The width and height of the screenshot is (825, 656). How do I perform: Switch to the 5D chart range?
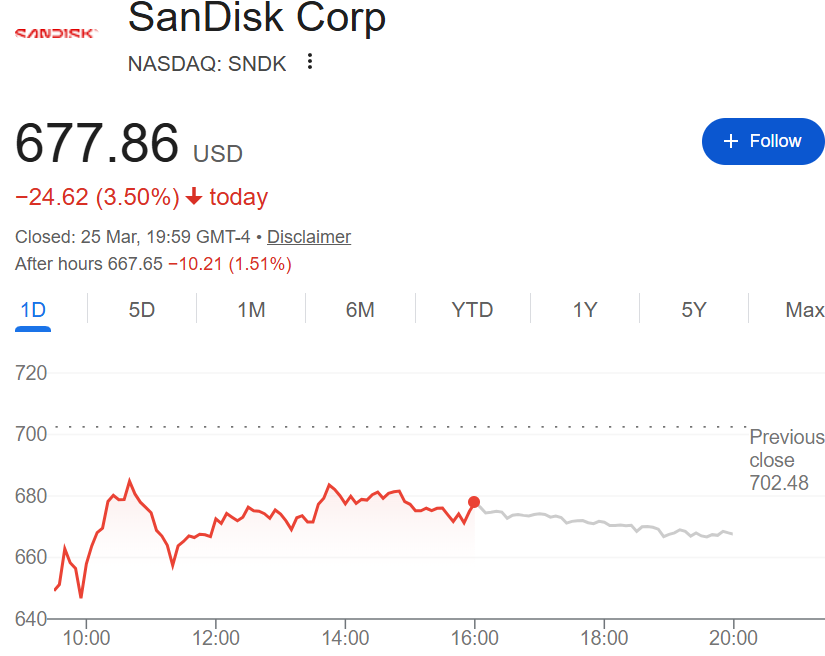pyautogui.click(x=142, y=310)
